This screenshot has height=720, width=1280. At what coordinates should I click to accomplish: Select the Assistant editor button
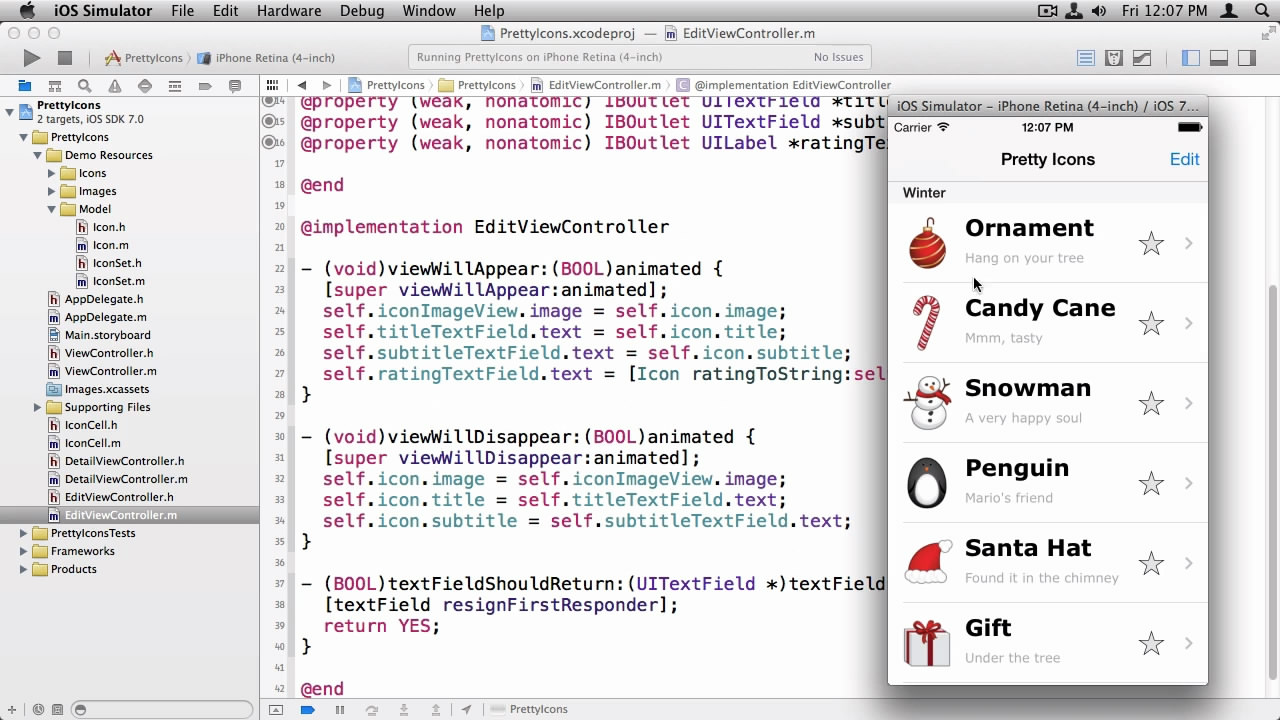tap(1114, 58)
